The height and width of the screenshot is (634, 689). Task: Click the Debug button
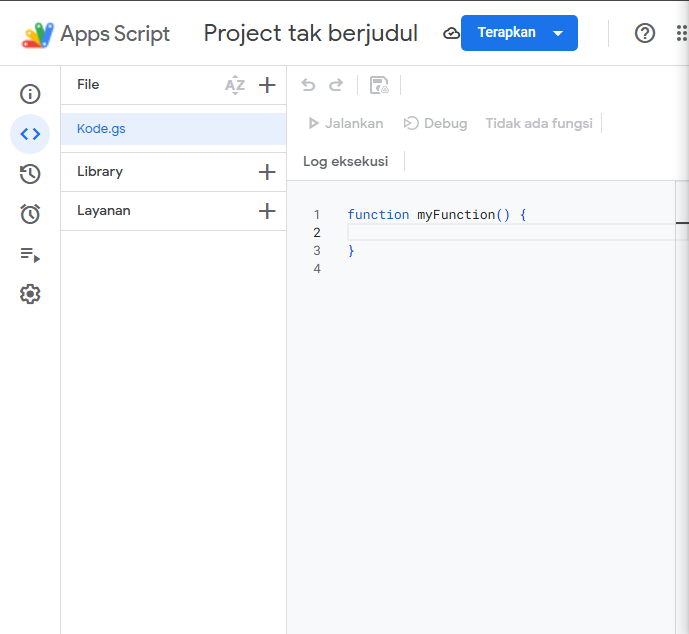click(435, 123)
